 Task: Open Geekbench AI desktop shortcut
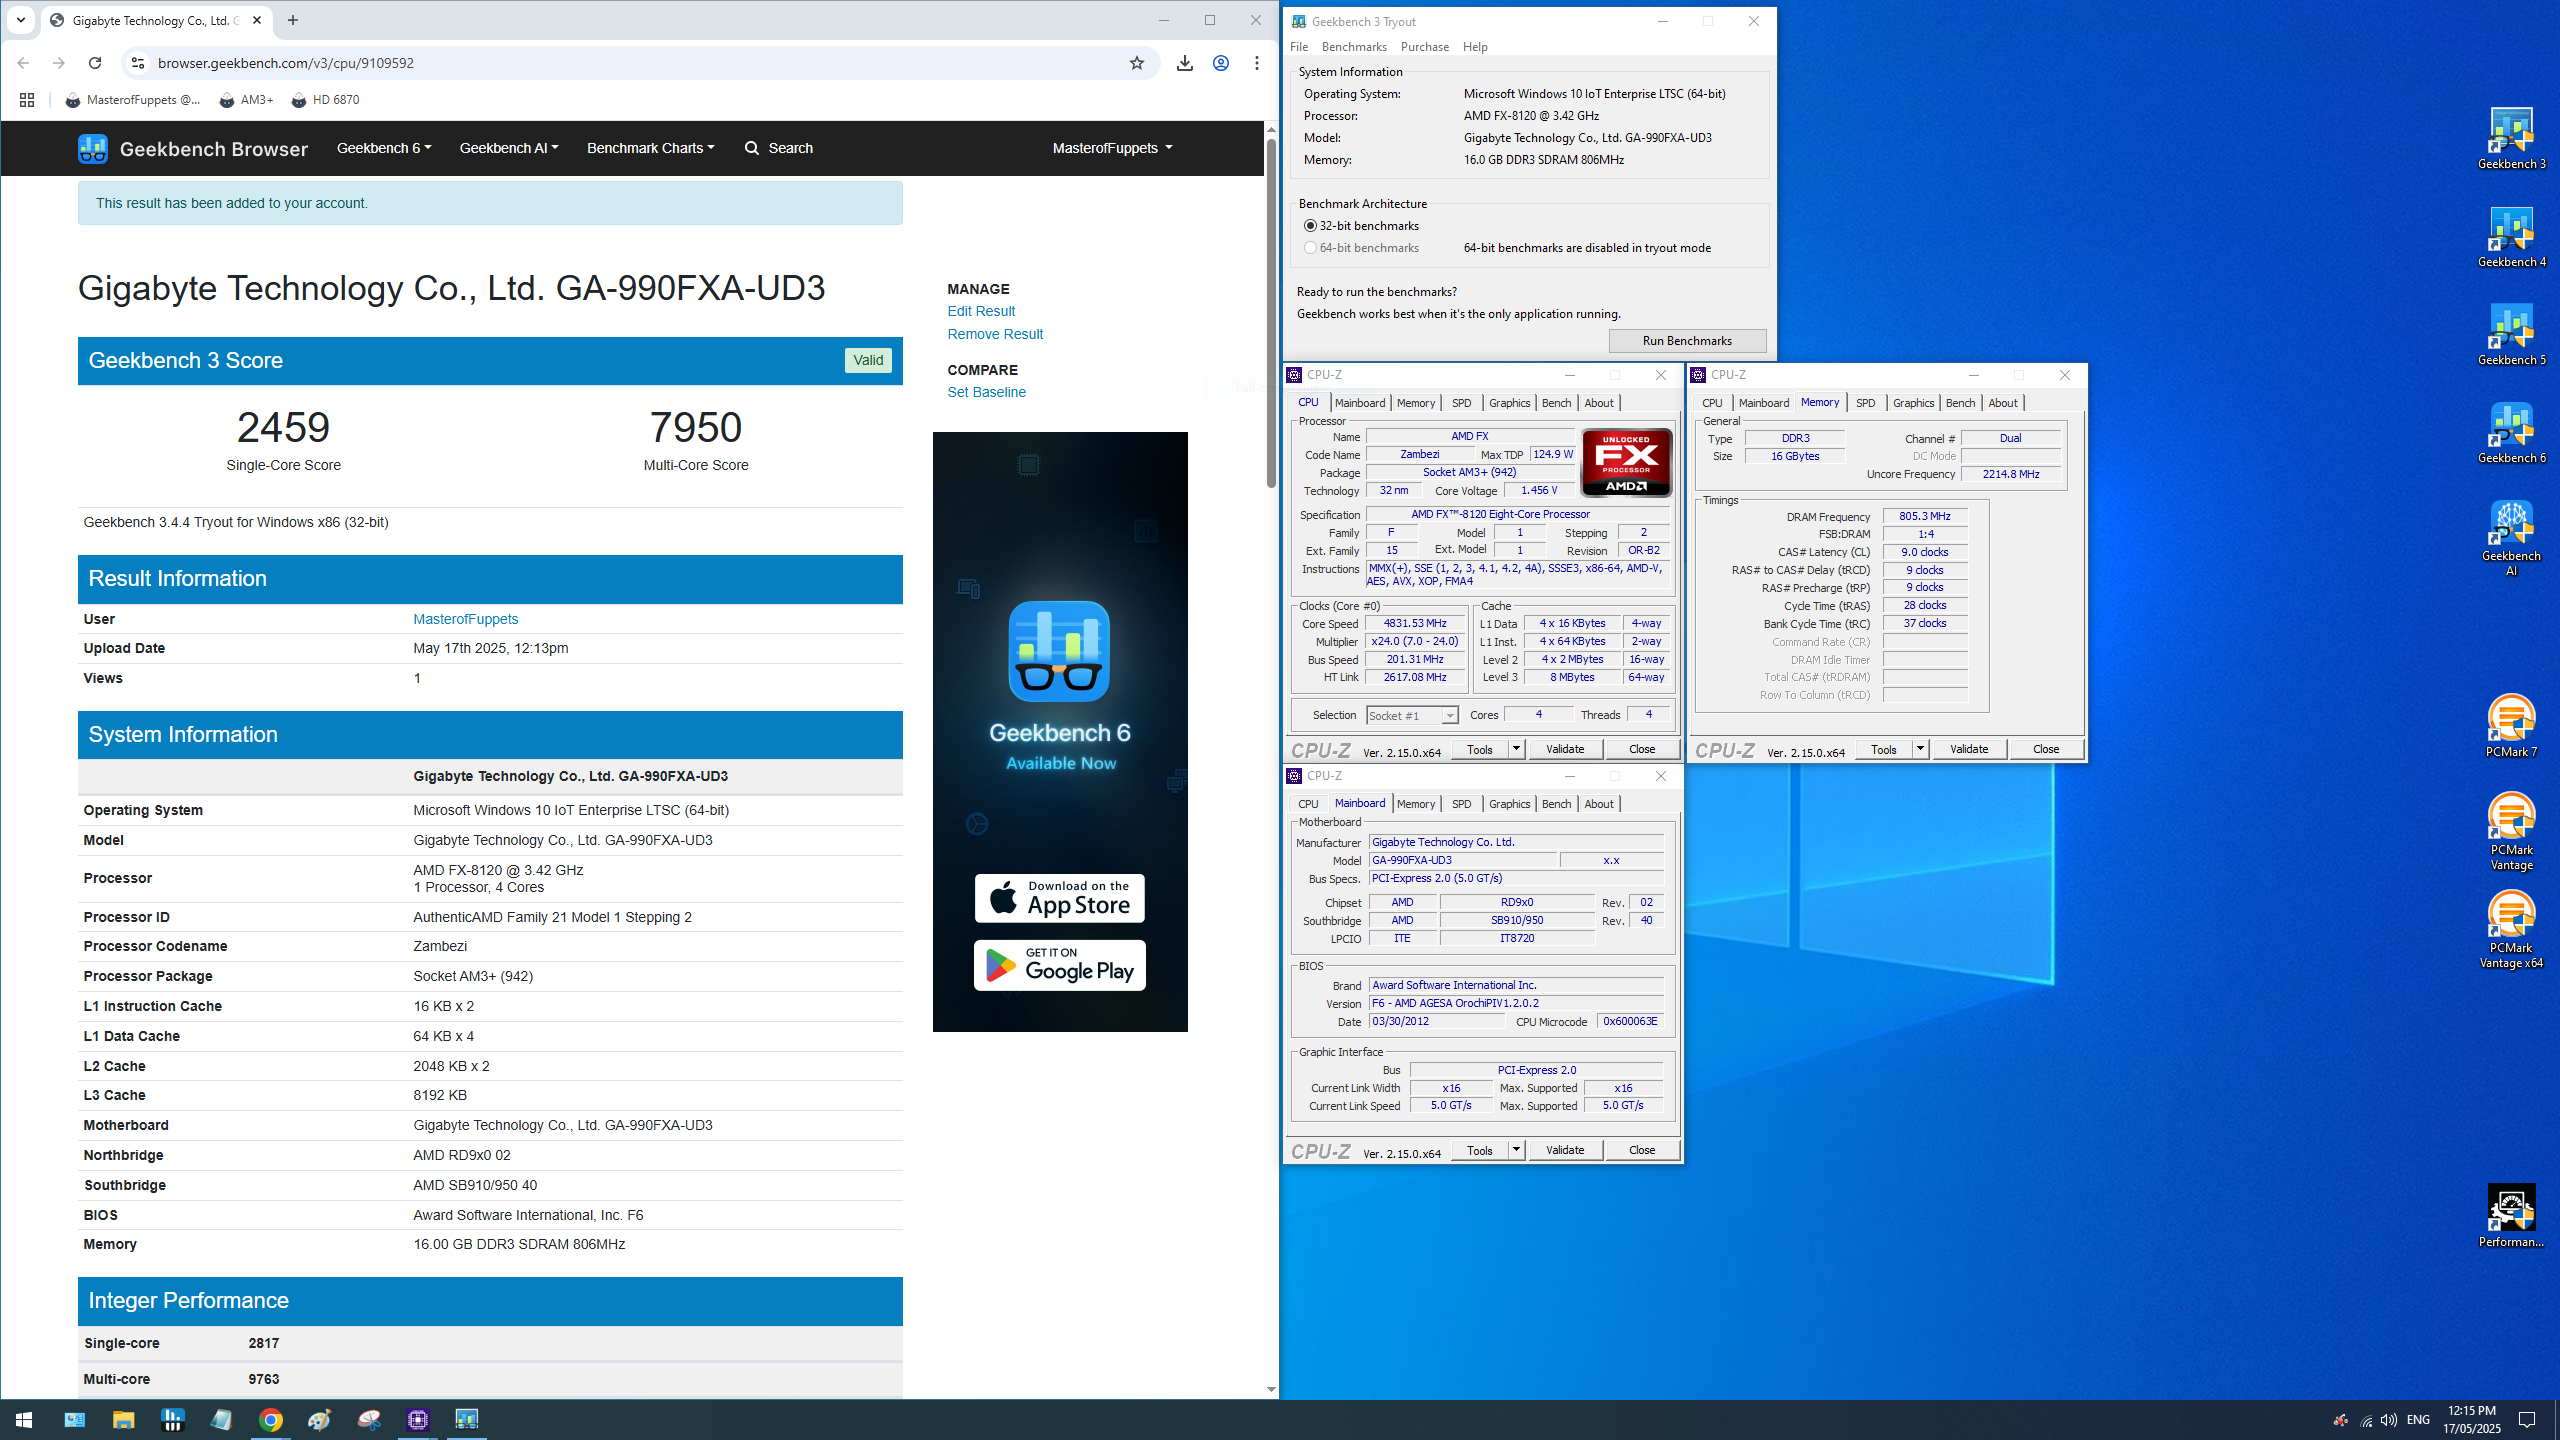[x=2511, y=537]
